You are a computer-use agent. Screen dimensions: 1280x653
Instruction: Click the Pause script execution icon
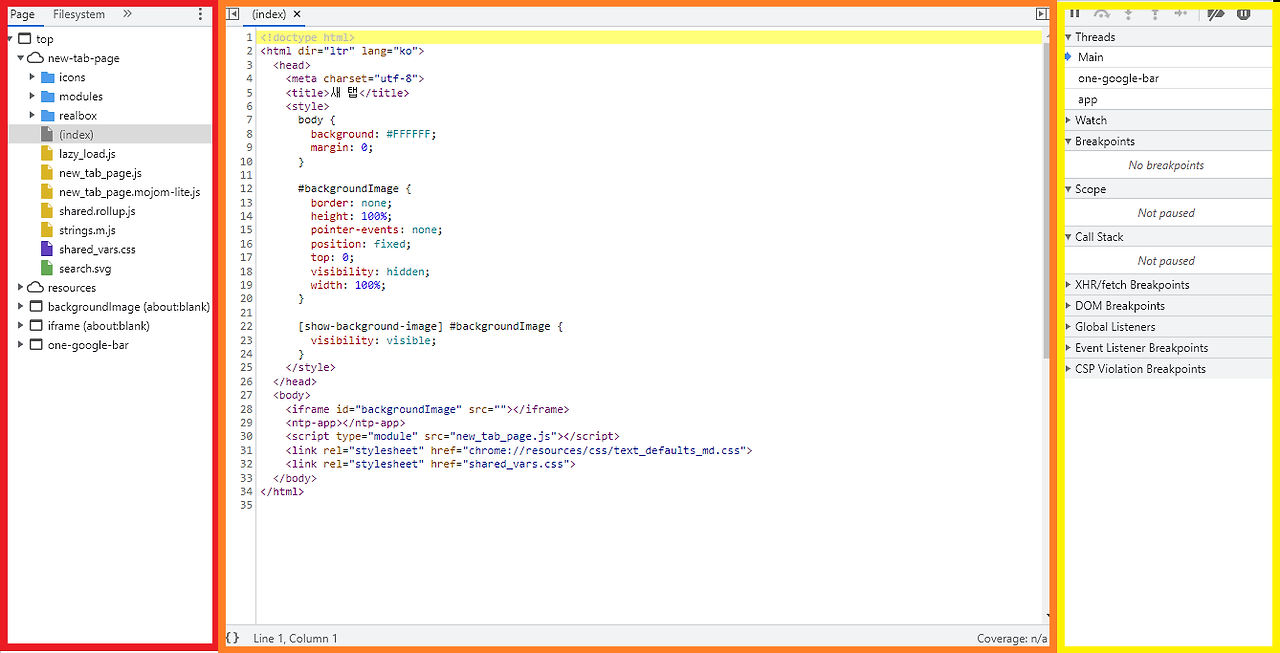[1075, 14]
